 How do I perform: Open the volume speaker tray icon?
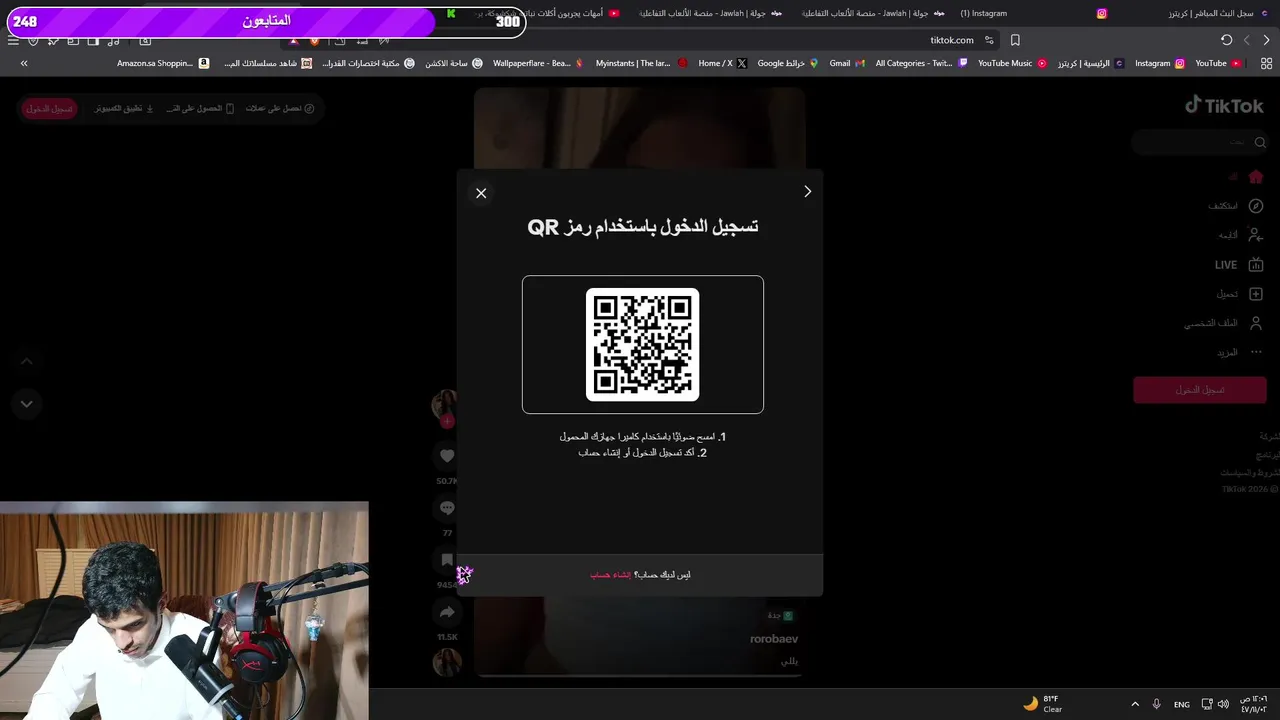pos(1225,704)
